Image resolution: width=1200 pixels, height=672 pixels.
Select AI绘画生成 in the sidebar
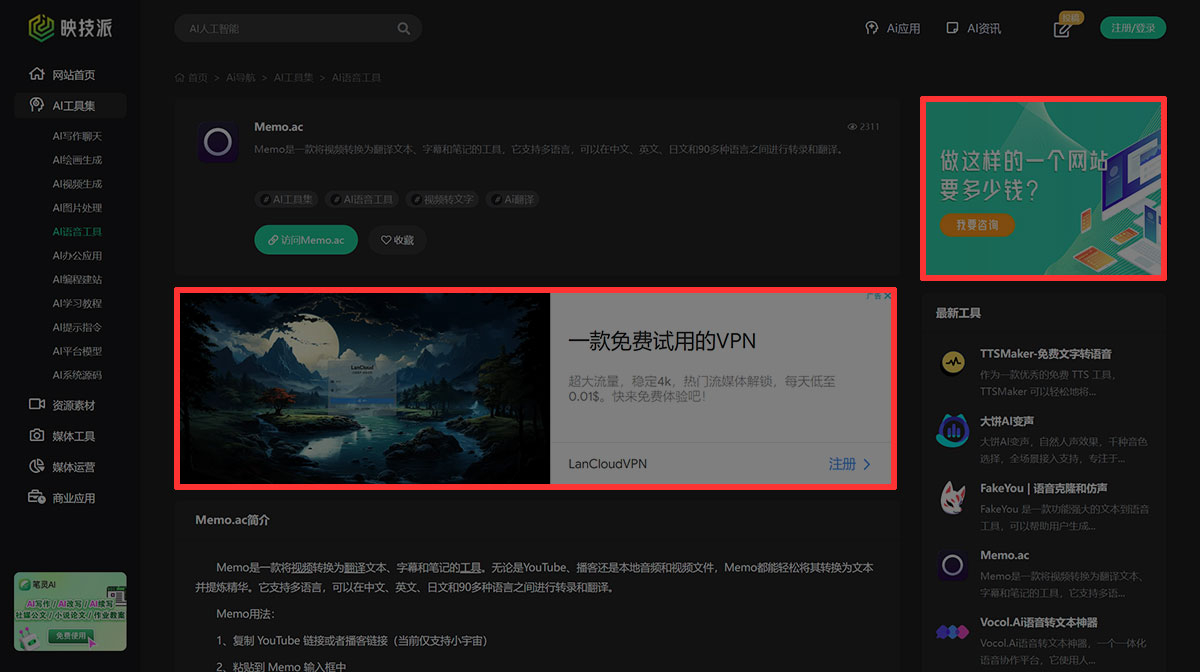coord(77,160)
